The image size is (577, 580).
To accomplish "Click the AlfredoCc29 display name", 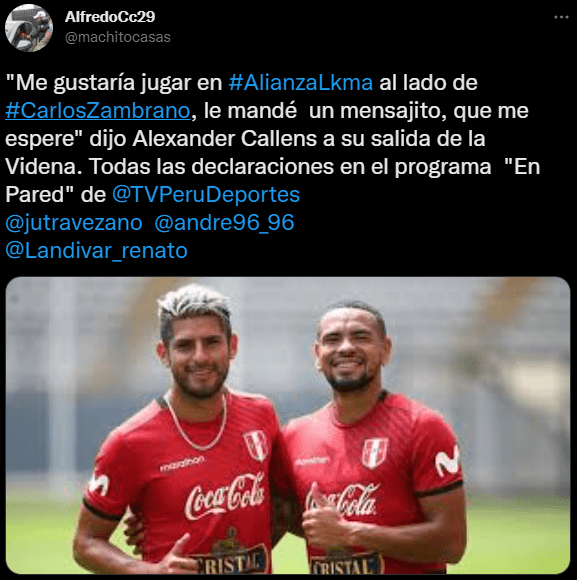I will pyautogui.click(x=110, y=17).
